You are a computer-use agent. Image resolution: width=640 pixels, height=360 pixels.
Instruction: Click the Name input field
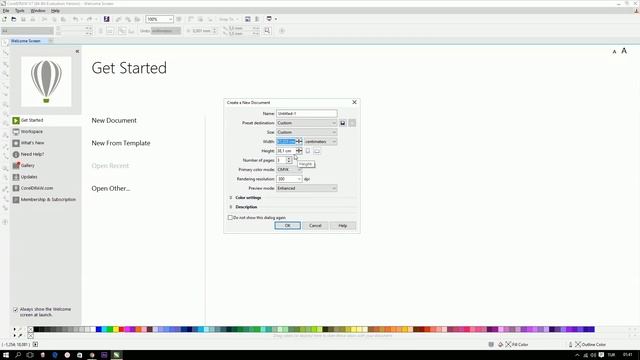(x=307, y=113)
